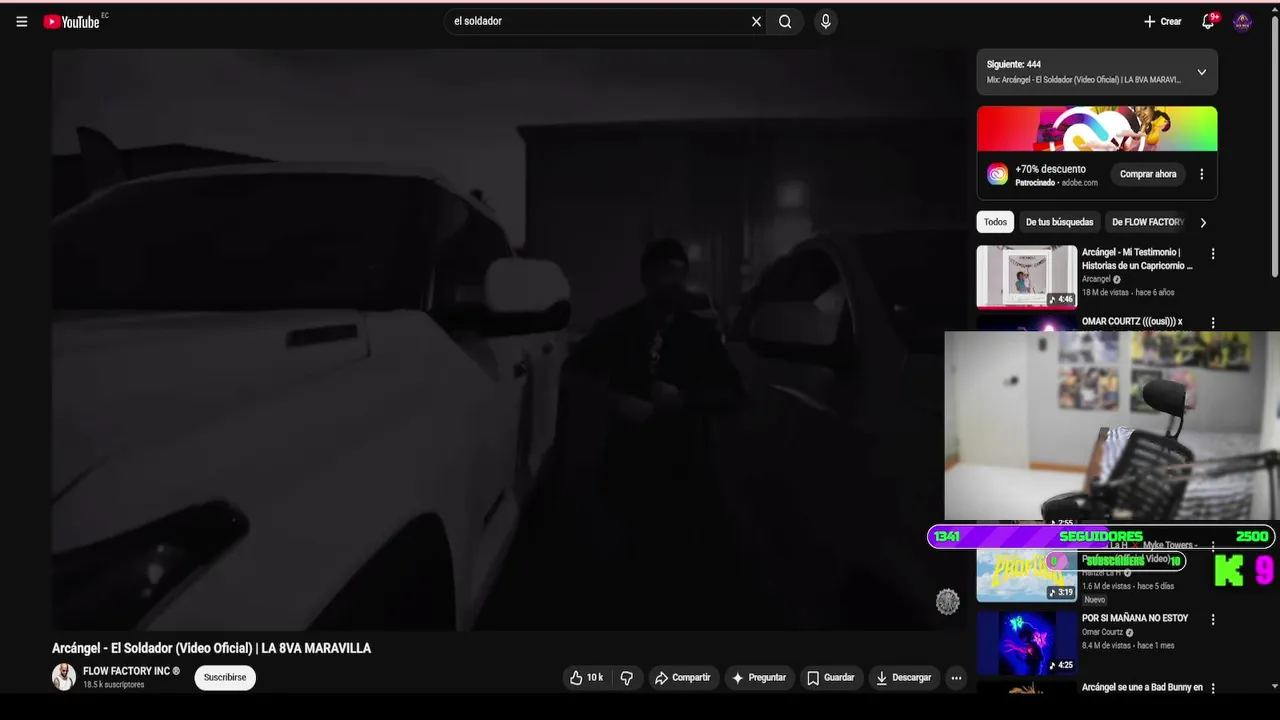Like the video with 10 k thumbs up
Image resolution: width=1280 pixels, height=720 pixels.
(586, 678)
